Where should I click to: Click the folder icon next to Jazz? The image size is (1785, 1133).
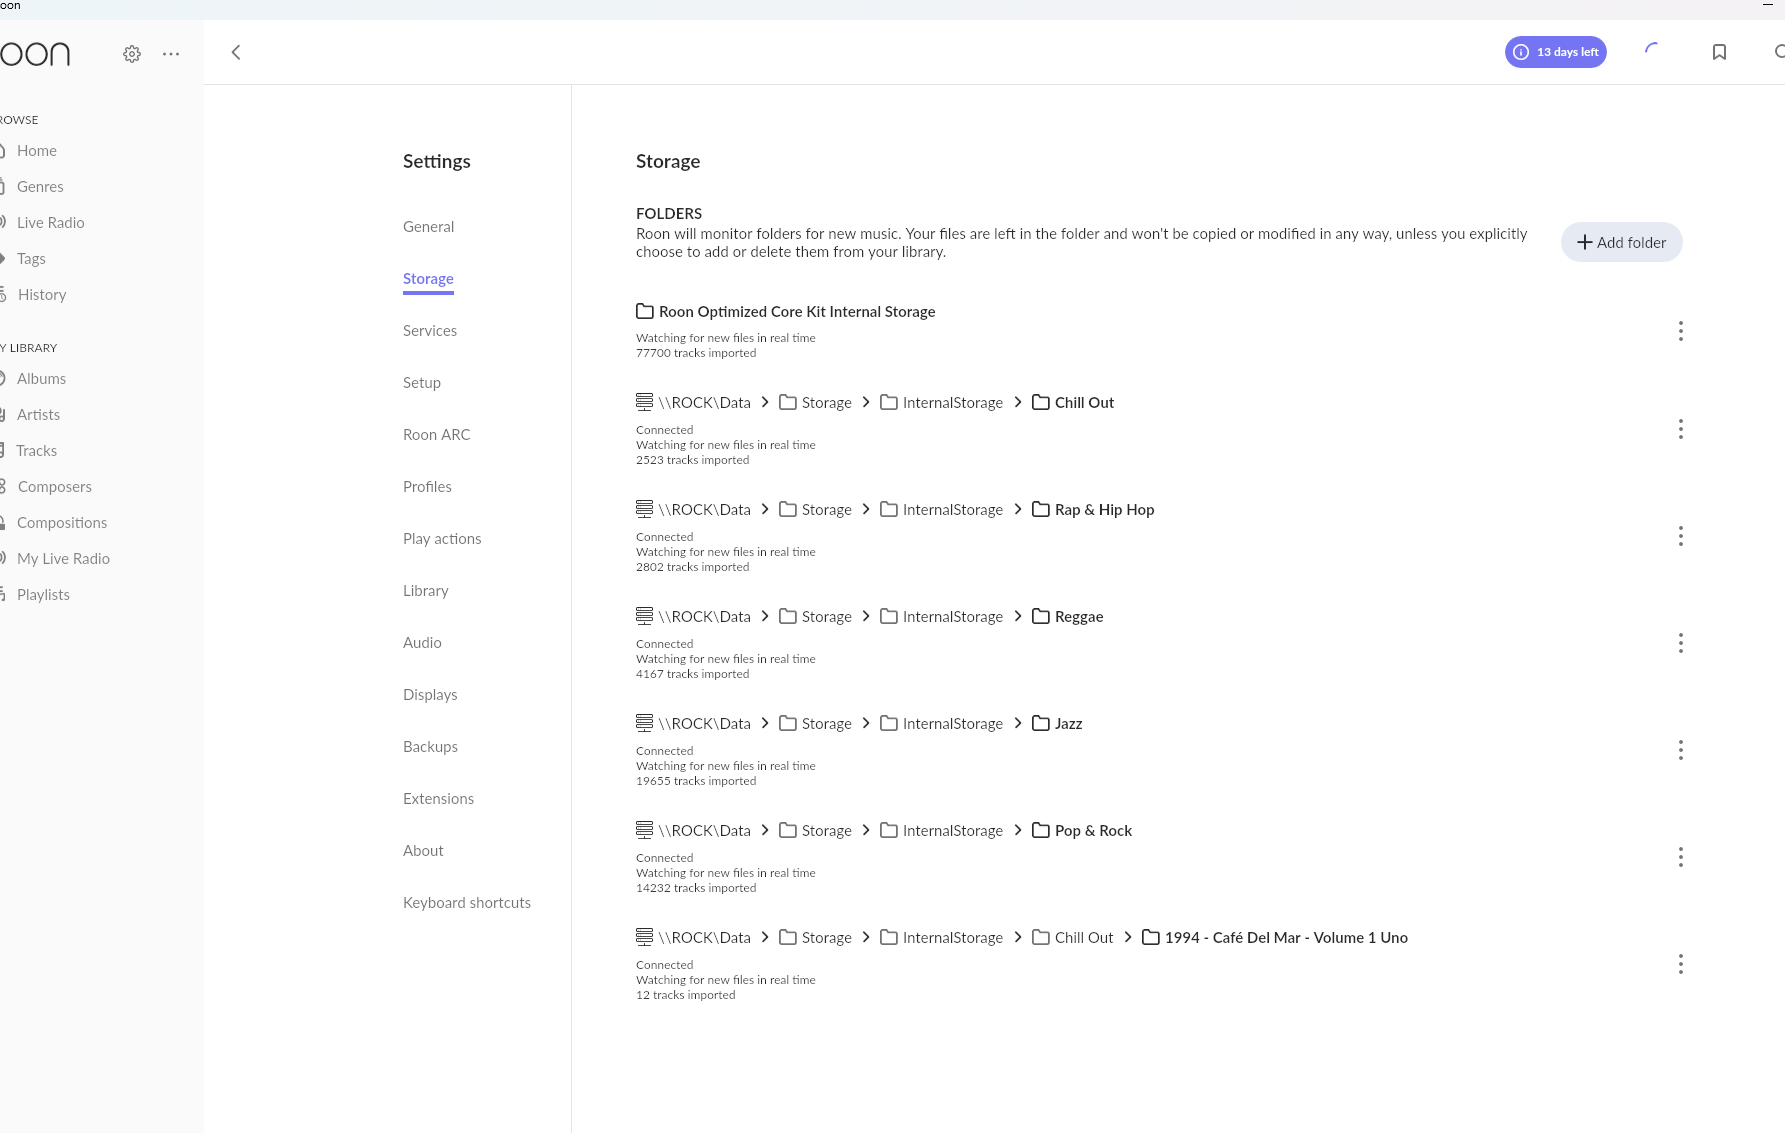[x=1041, y=723]
